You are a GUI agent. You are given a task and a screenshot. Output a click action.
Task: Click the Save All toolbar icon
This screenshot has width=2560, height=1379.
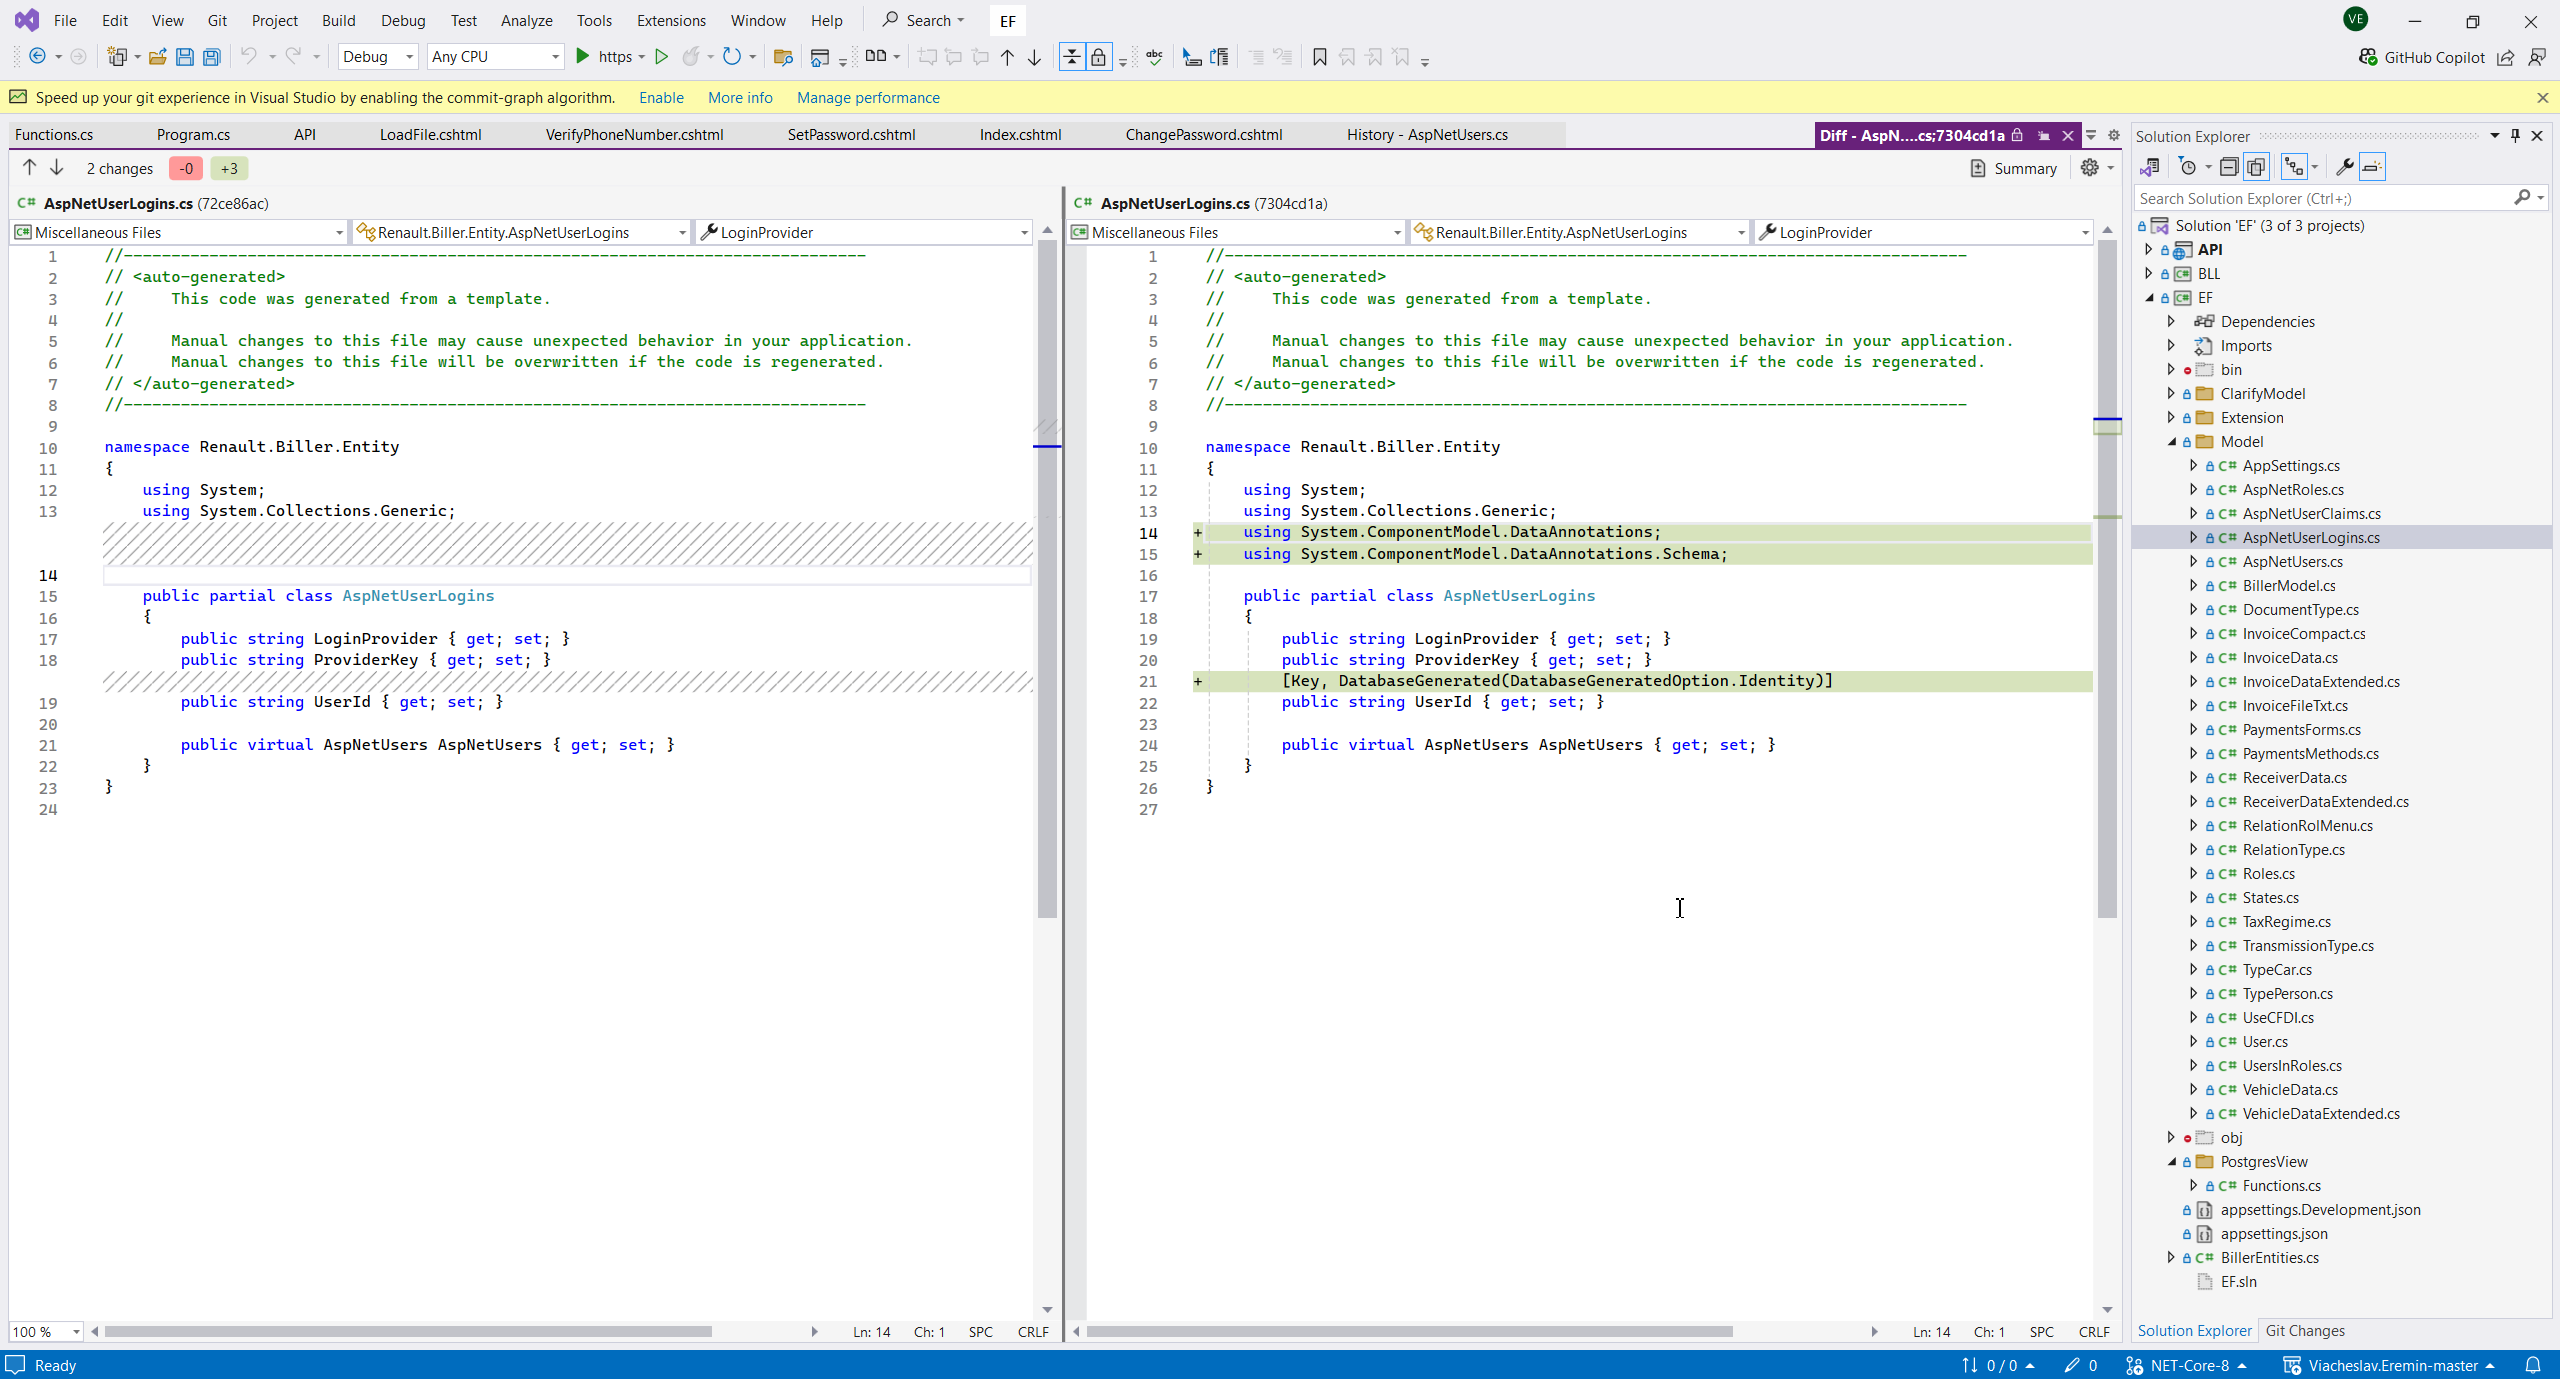(x=212, y=57)
